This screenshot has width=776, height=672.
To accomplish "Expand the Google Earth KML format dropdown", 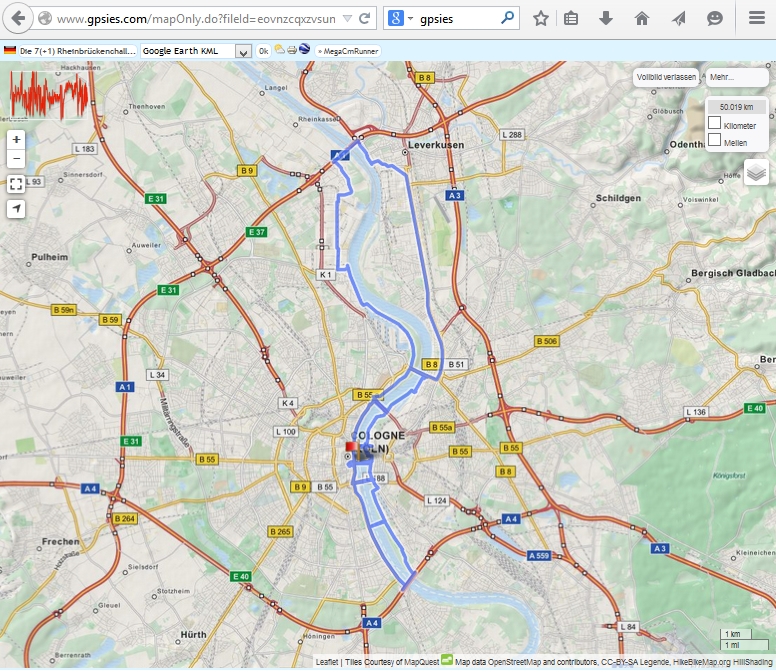I will [x=243, y=51].
